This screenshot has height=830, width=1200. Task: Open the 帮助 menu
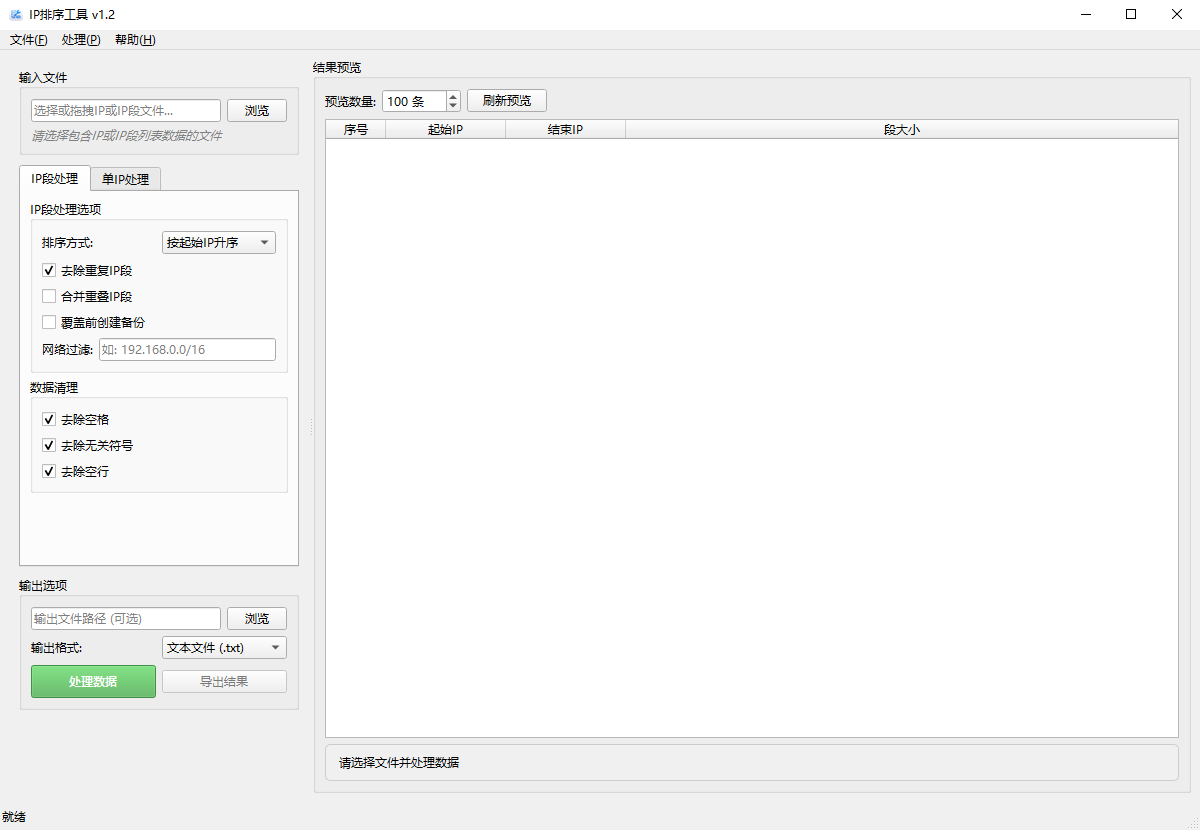(x=135, y=40)
